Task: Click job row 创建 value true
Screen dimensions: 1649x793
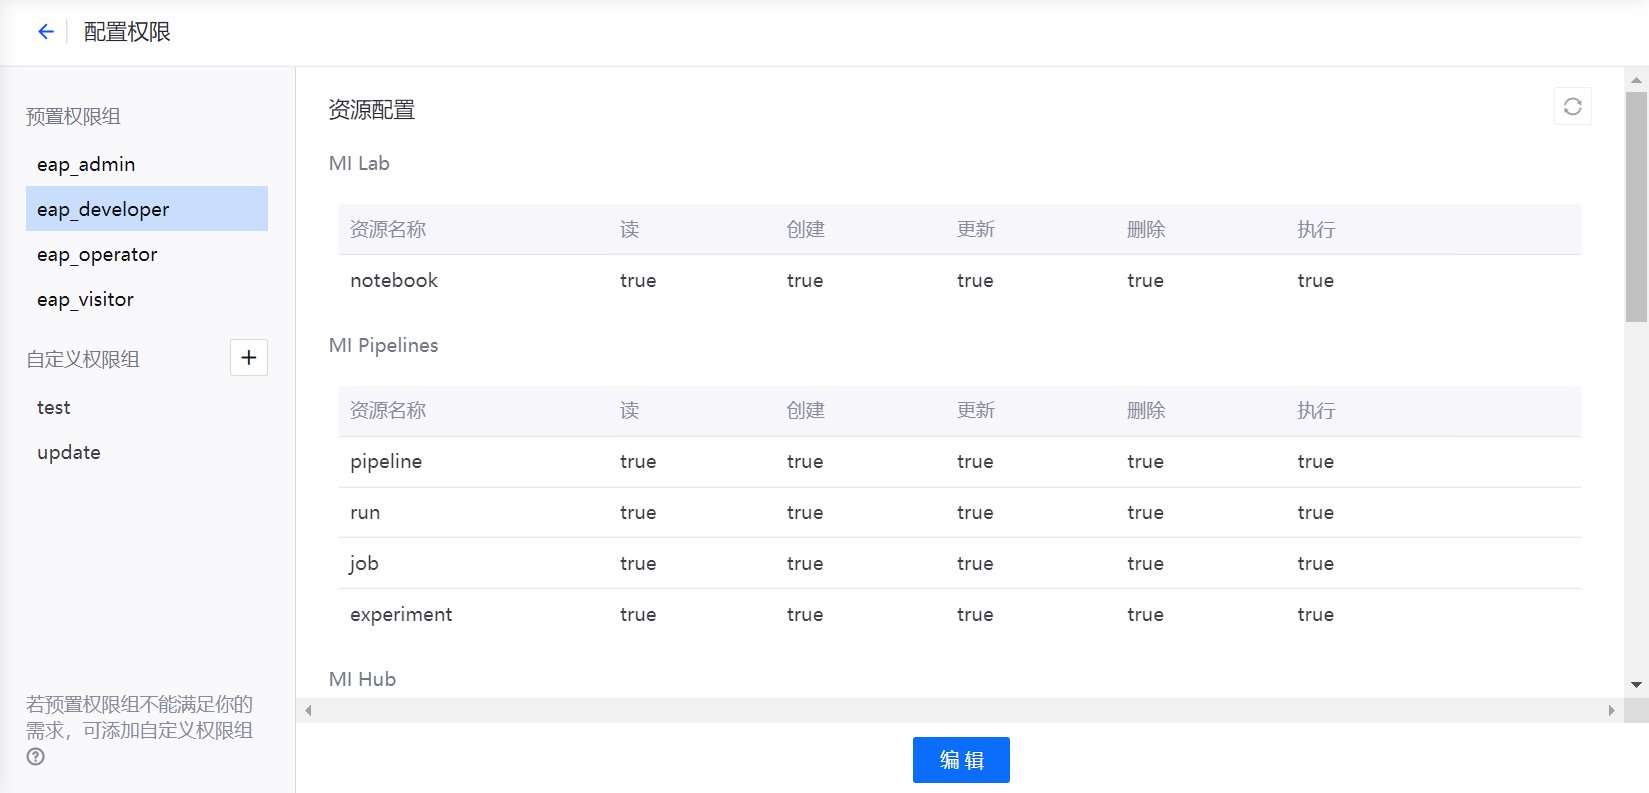Action: (x=805, y=563)
